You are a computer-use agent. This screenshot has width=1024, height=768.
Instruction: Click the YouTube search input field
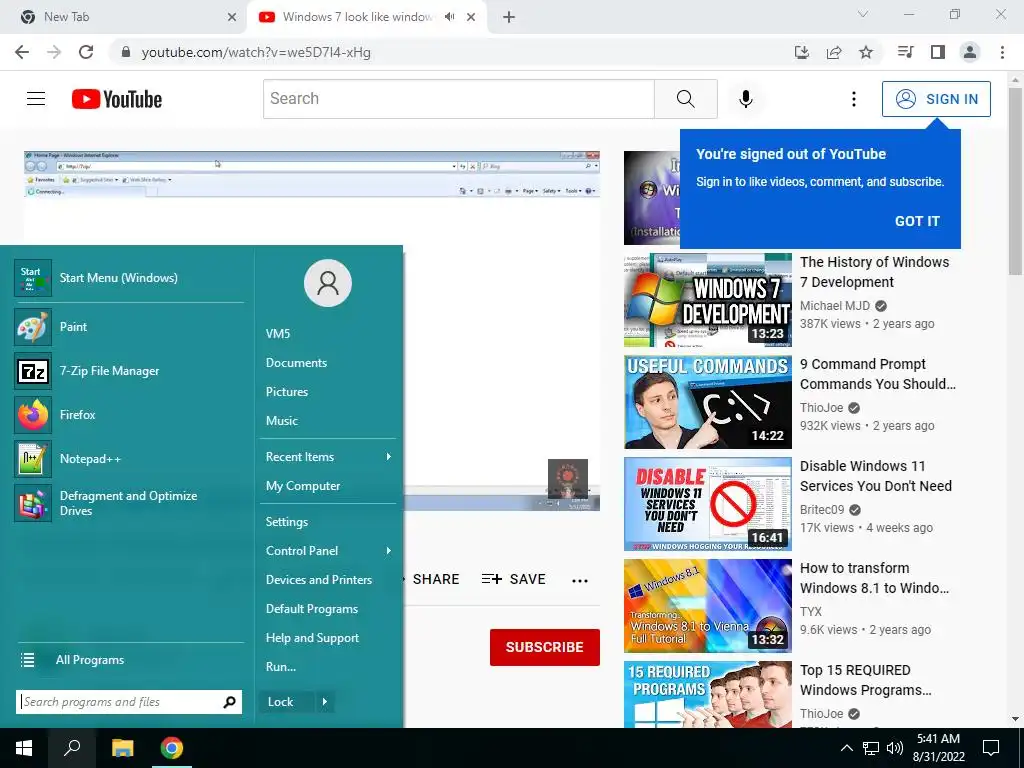click(x=458, y=99)
